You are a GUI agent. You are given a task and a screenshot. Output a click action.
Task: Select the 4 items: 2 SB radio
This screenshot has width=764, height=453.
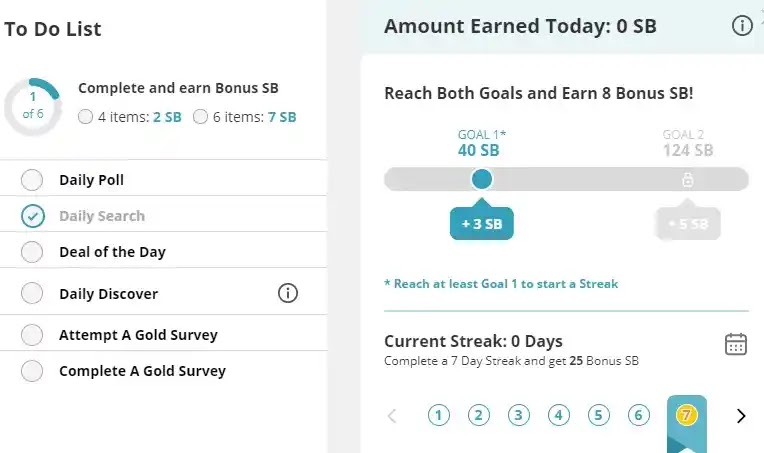click(x=86, y=117)
